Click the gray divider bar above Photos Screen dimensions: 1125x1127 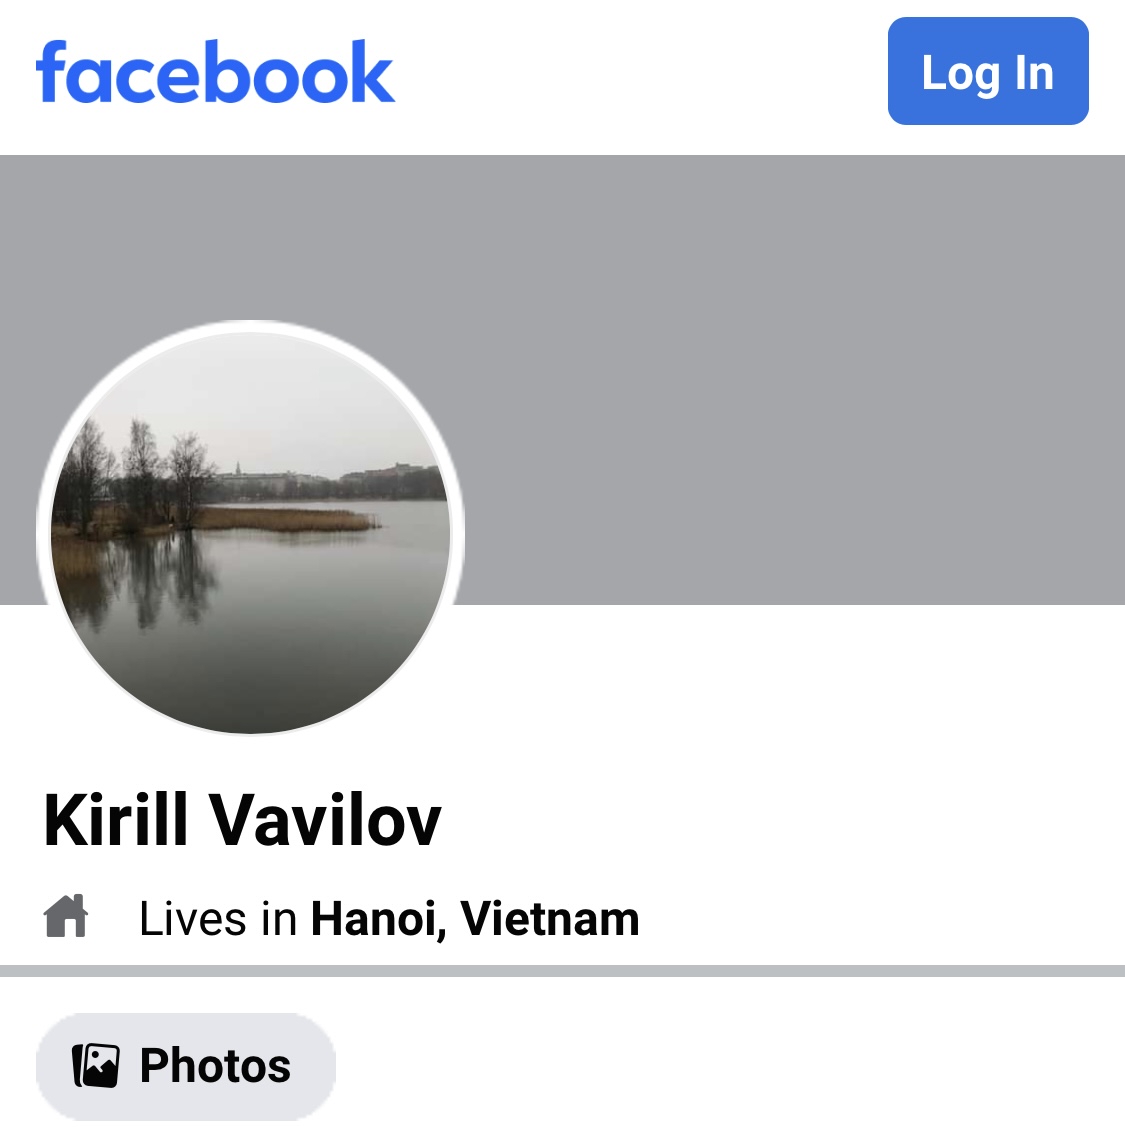tap(562, 971)
